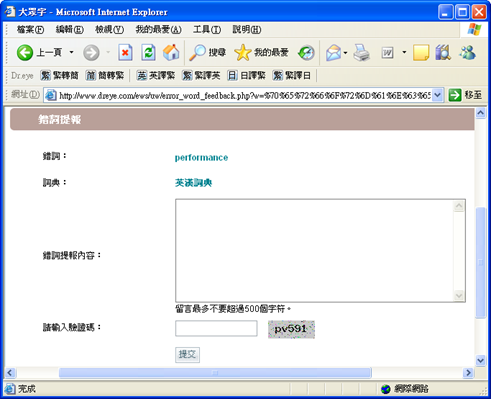Go back with the green Back arrow
This screenshot has height=399, width=491.
pyautogui.click(x=25, y=53)
